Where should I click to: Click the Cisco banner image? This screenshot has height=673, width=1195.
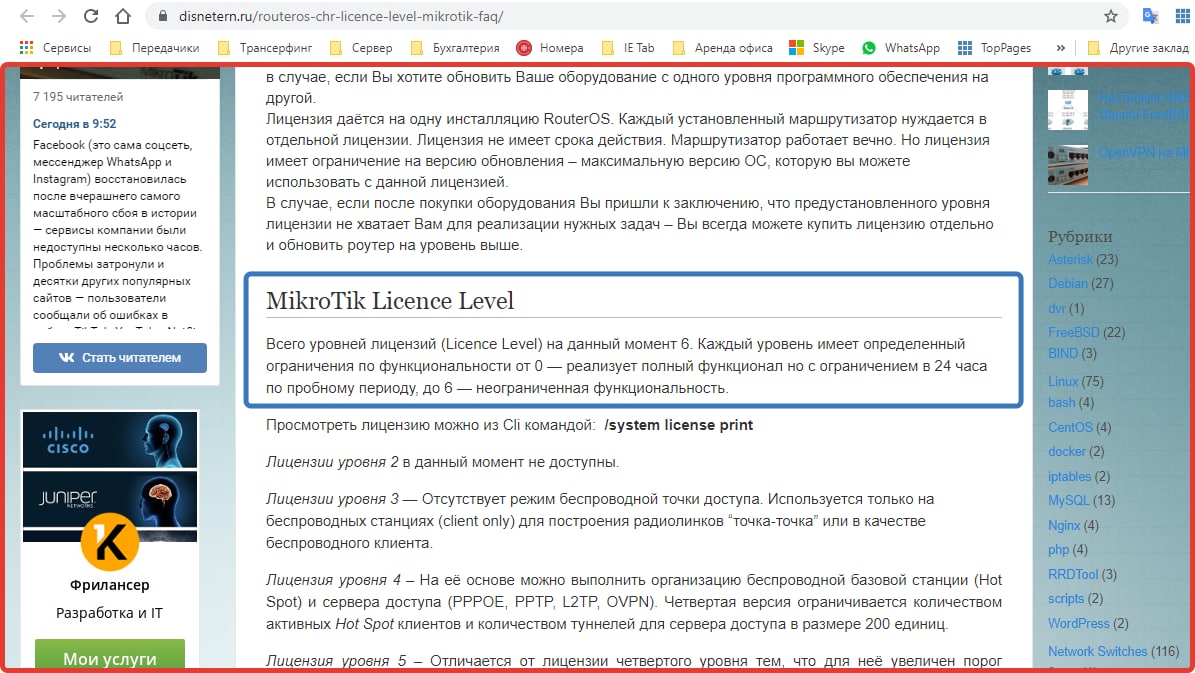coord(110,440)
